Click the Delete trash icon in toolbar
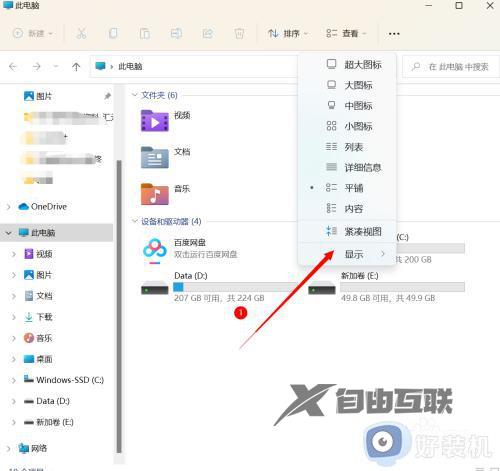 point(239,33)
